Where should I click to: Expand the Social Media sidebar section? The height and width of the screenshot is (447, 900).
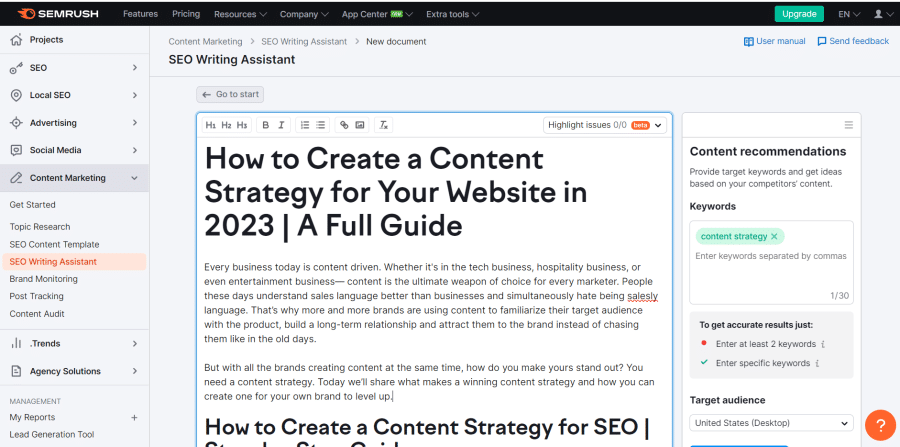click(x=134, y=150)
